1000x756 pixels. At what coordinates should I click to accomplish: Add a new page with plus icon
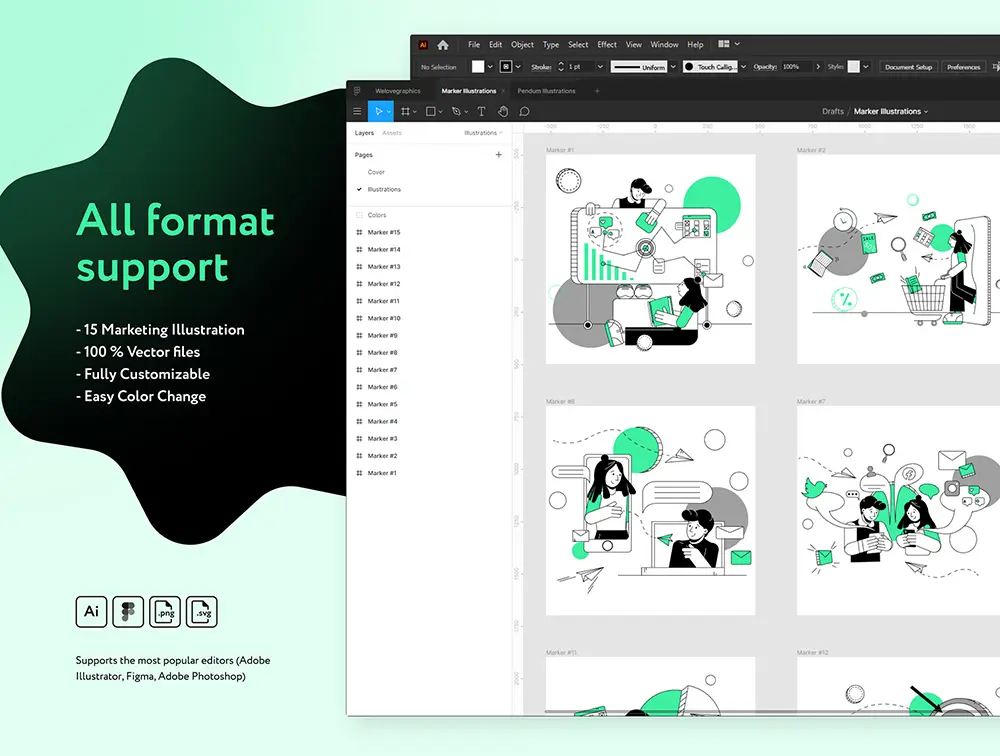499,155
